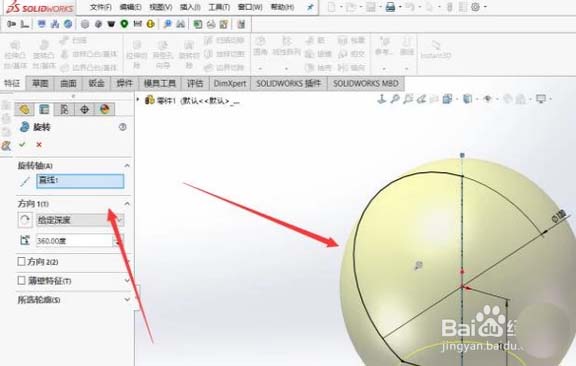
Task: Expand the Print dropdown arrow
Action: [x=400, y=7]
